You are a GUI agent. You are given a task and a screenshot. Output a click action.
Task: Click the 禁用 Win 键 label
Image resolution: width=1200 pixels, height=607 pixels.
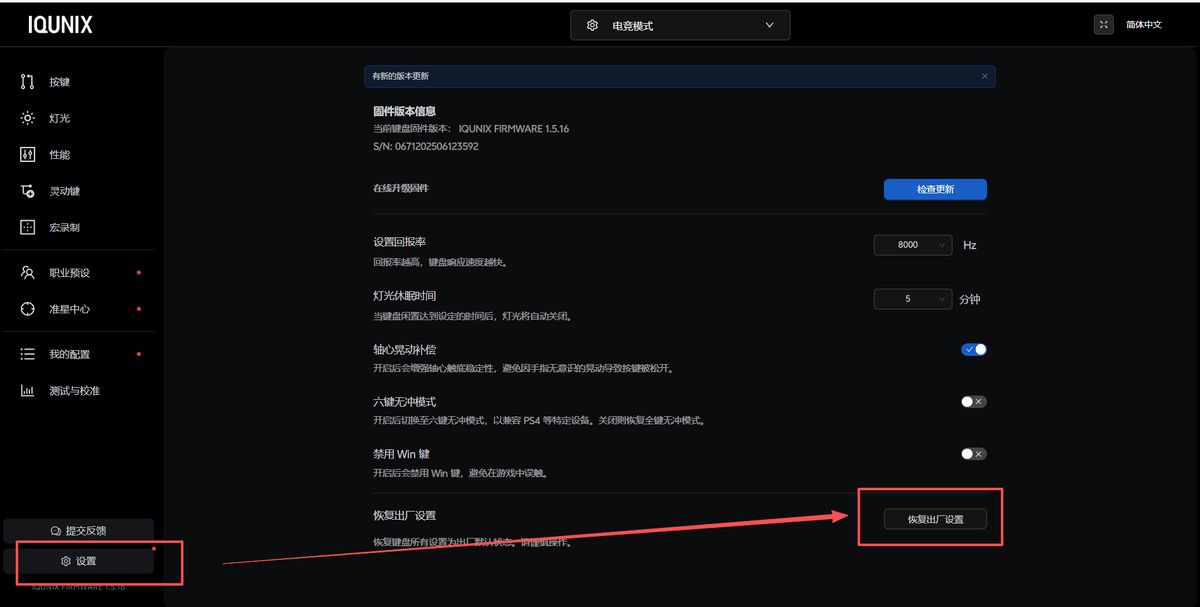pyautogui.click(x=401, y=454)
